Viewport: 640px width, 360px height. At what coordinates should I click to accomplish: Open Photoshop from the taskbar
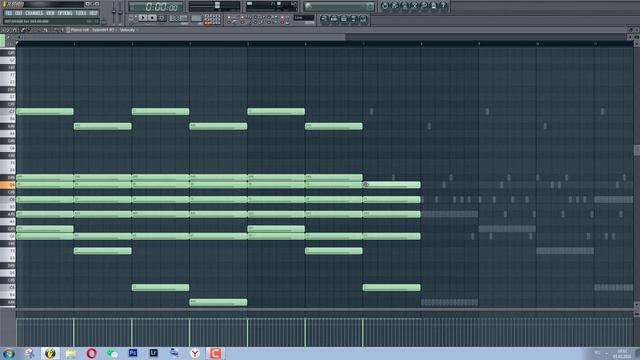pyautogui.click(x=133, y=353)
